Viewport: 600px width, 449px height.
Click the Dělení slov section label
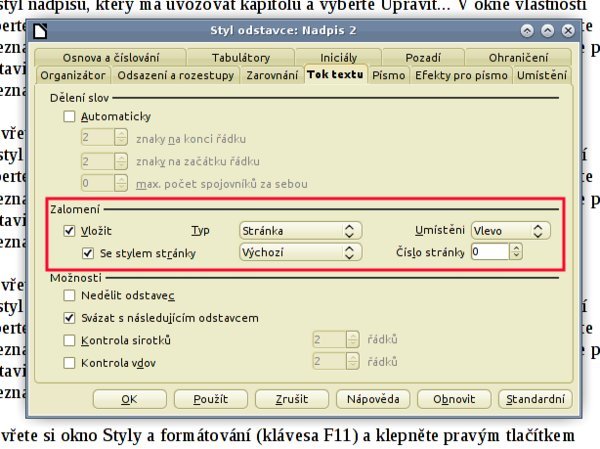(x=80, y=98)
